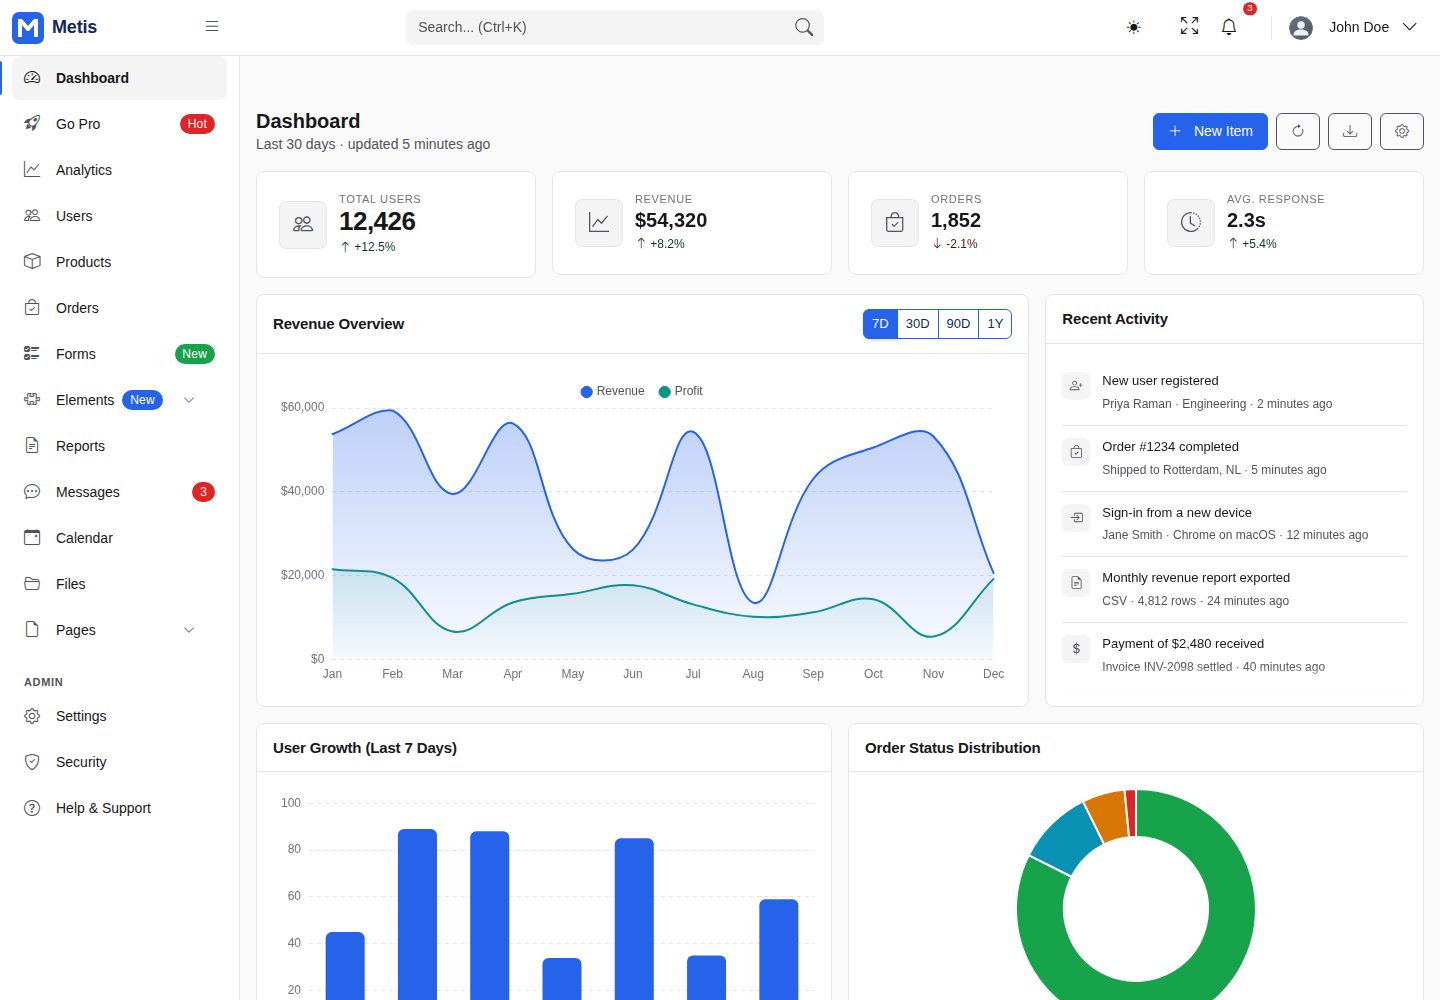This screenshot has height=1000, width=1440.
Task: Open Go Pro sidebar link
Action: tap(120, 124)
